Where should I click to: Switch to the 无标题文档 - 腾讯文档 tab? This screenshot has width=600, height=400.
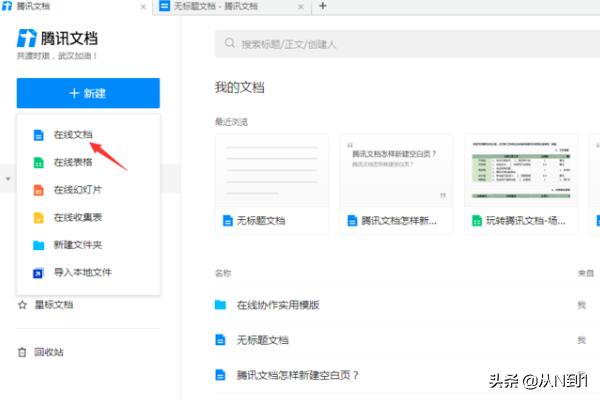coord(232,7)
